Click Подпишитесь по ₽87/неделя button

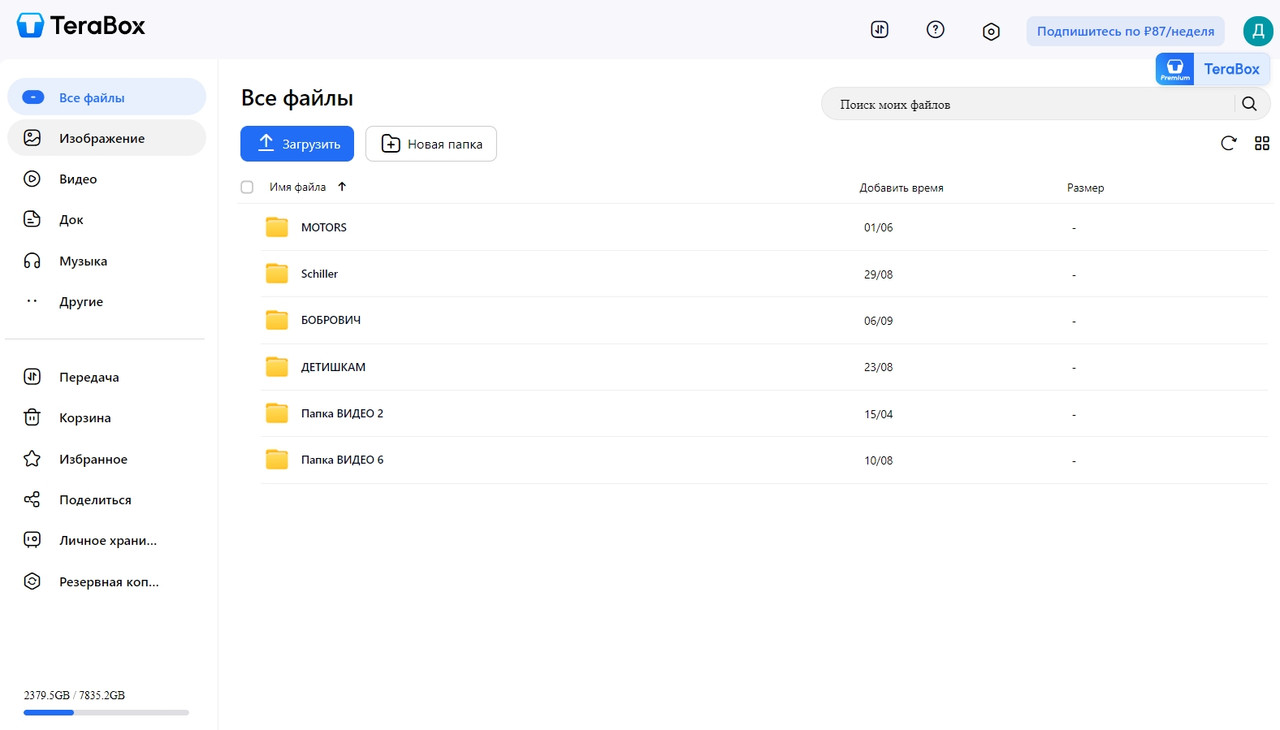[x=1126, y=31]
